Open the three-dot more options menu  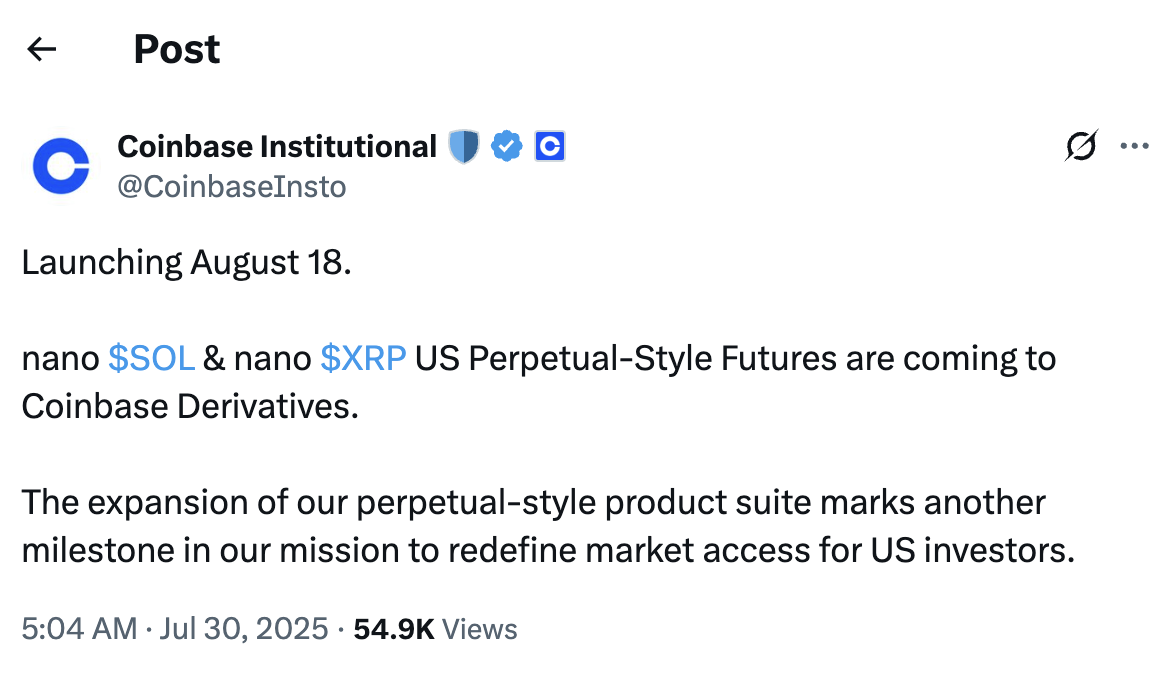pos(1134,147)
